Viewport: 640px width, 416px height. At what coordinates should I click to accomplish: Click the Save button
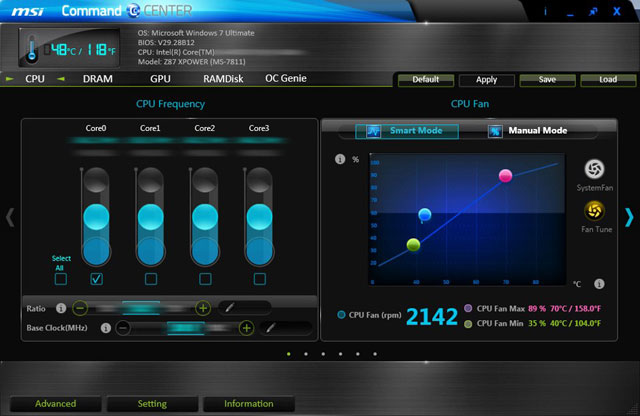547,80
